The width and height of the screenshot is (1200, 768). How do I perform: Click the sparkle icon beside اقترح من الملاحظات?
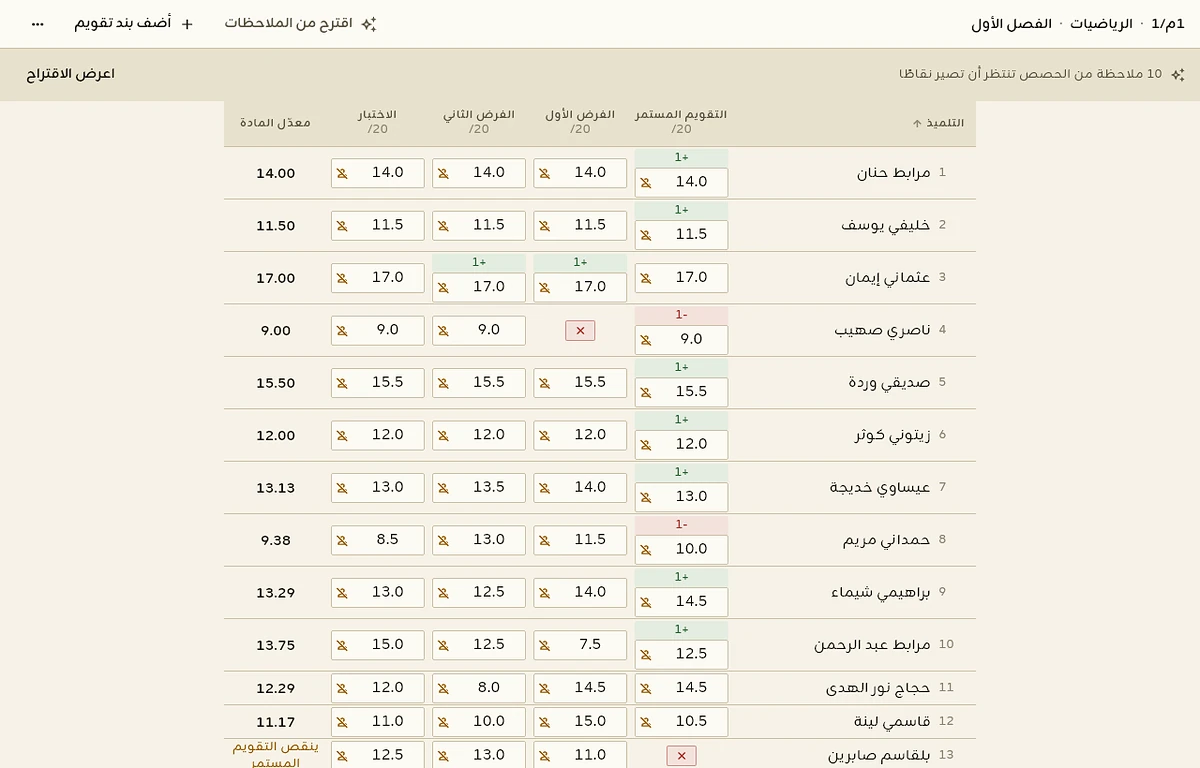coord(369,23)
